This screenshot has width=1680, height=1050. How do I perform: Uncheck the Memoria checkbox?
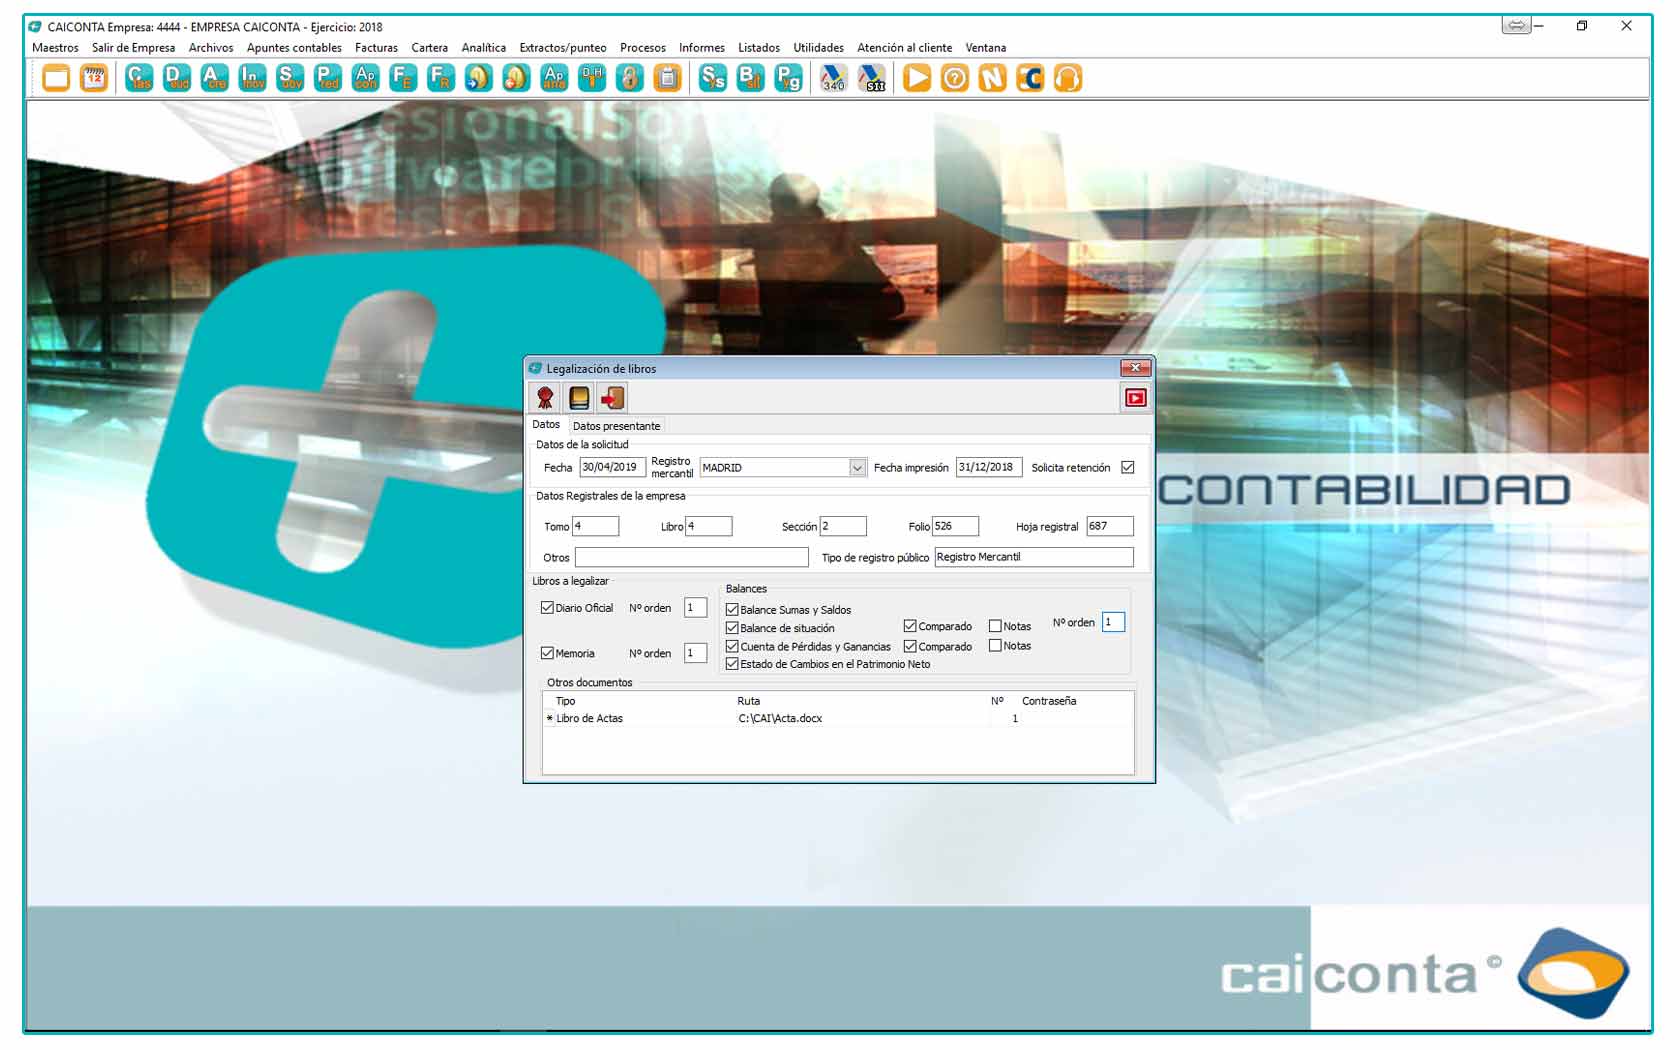pos(547,653)
